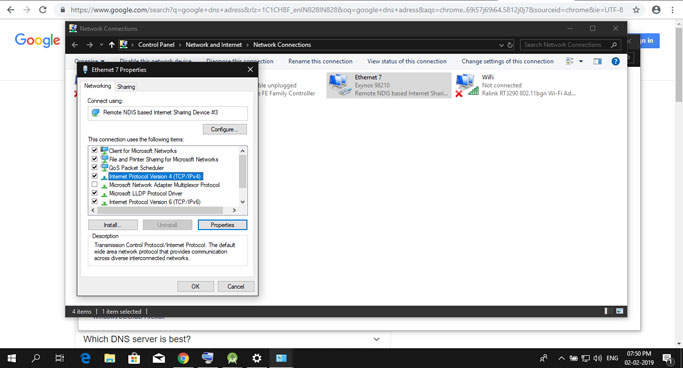Bookmark this page with star icon
Screen dimensions: 683x368
point(636,10)
